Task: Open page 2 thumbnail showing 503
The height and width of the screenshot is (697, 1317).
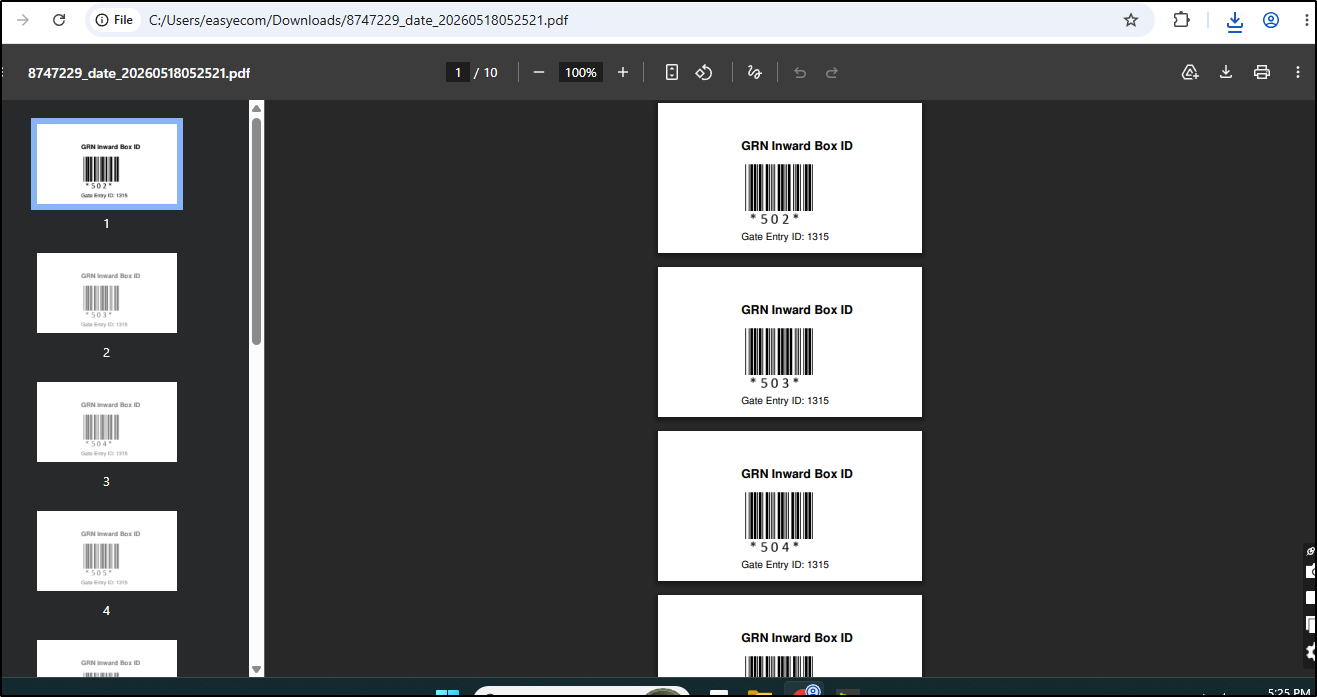Action: pos(107,293)
